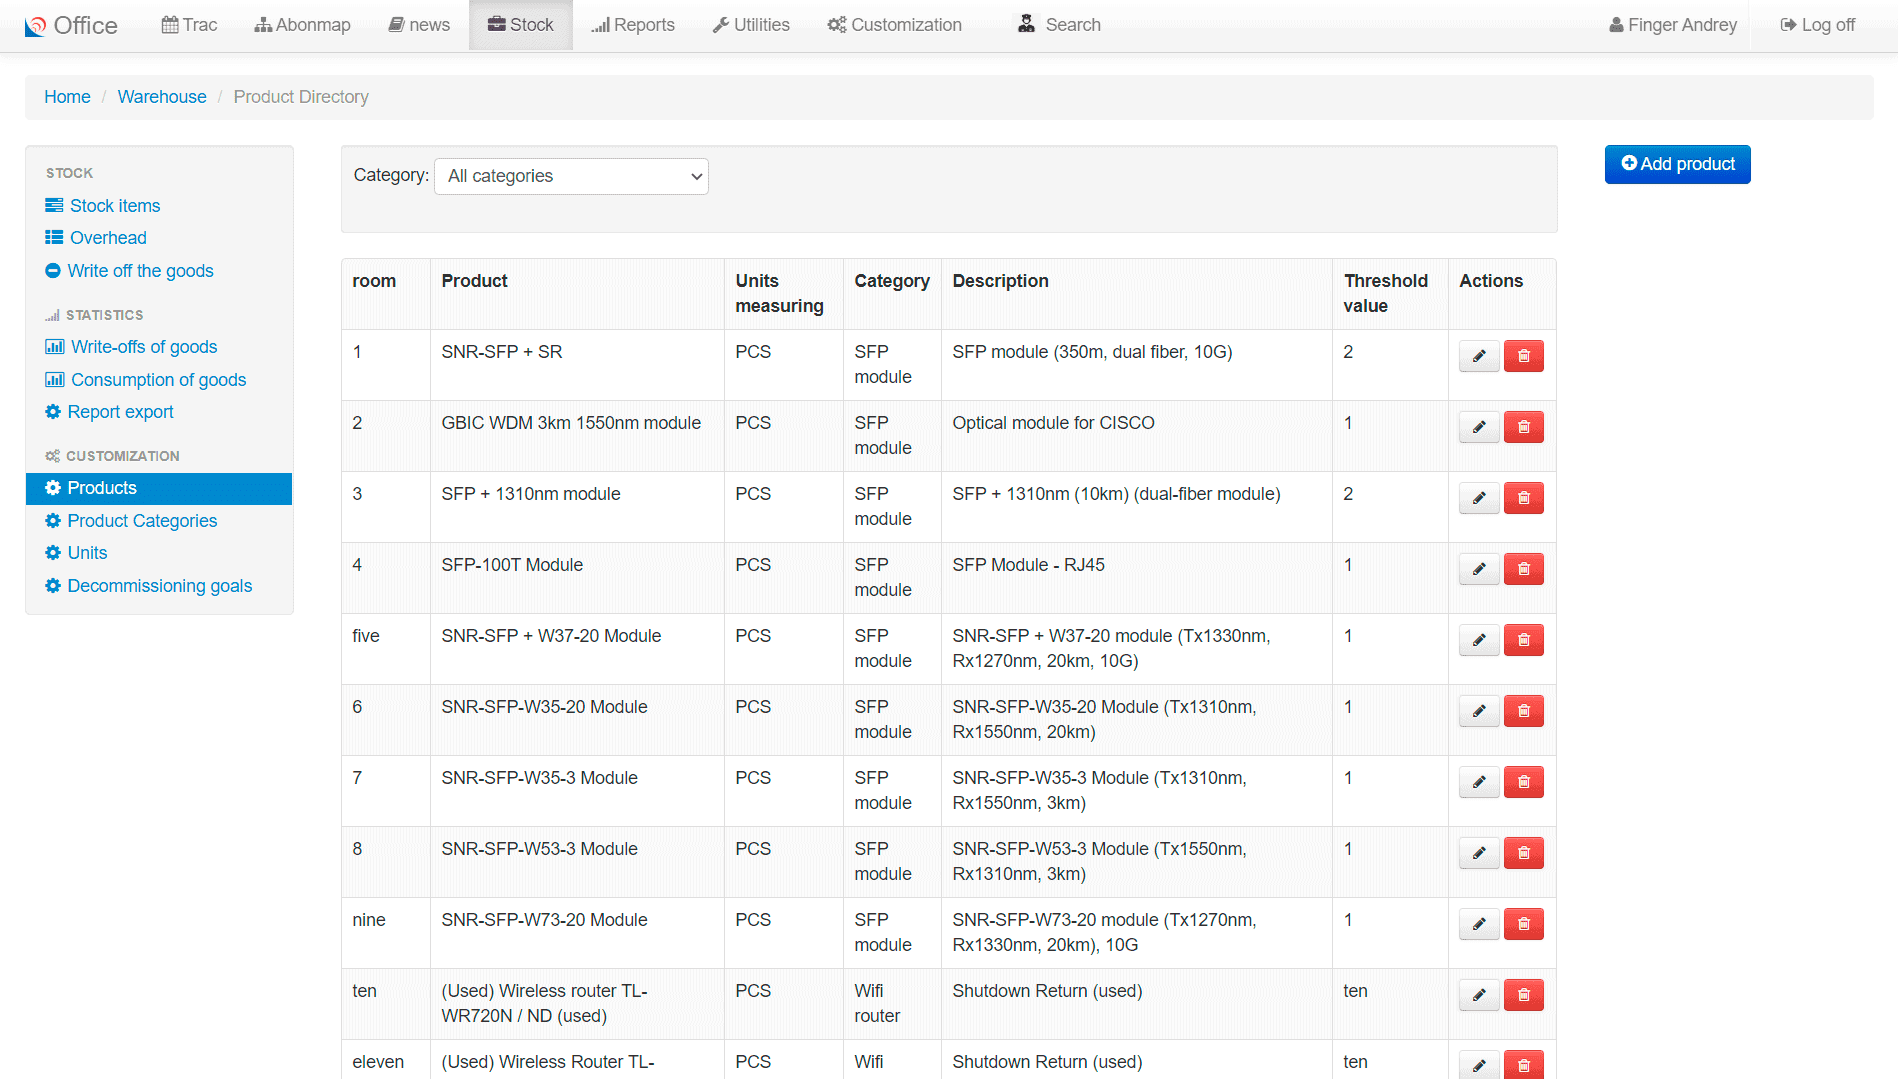The image size is (1898, 1079).
Task: Edit the SNR-SFP + SR product
Action: 1479,356
